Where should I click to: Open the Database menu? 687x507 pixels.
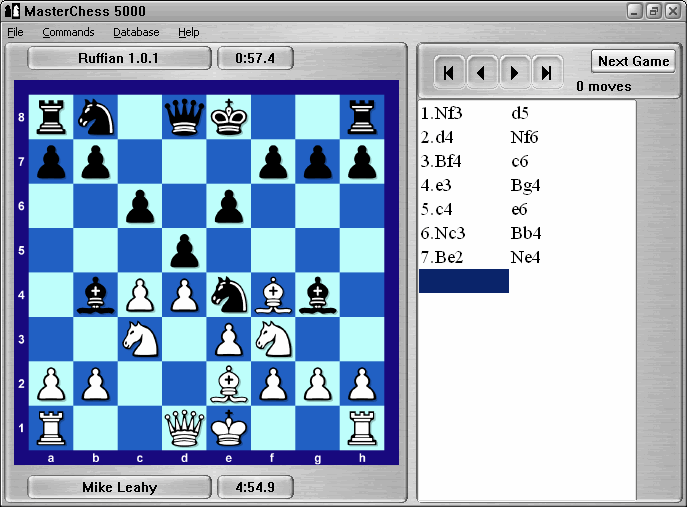pyautogui.click(x=136, y=32)
